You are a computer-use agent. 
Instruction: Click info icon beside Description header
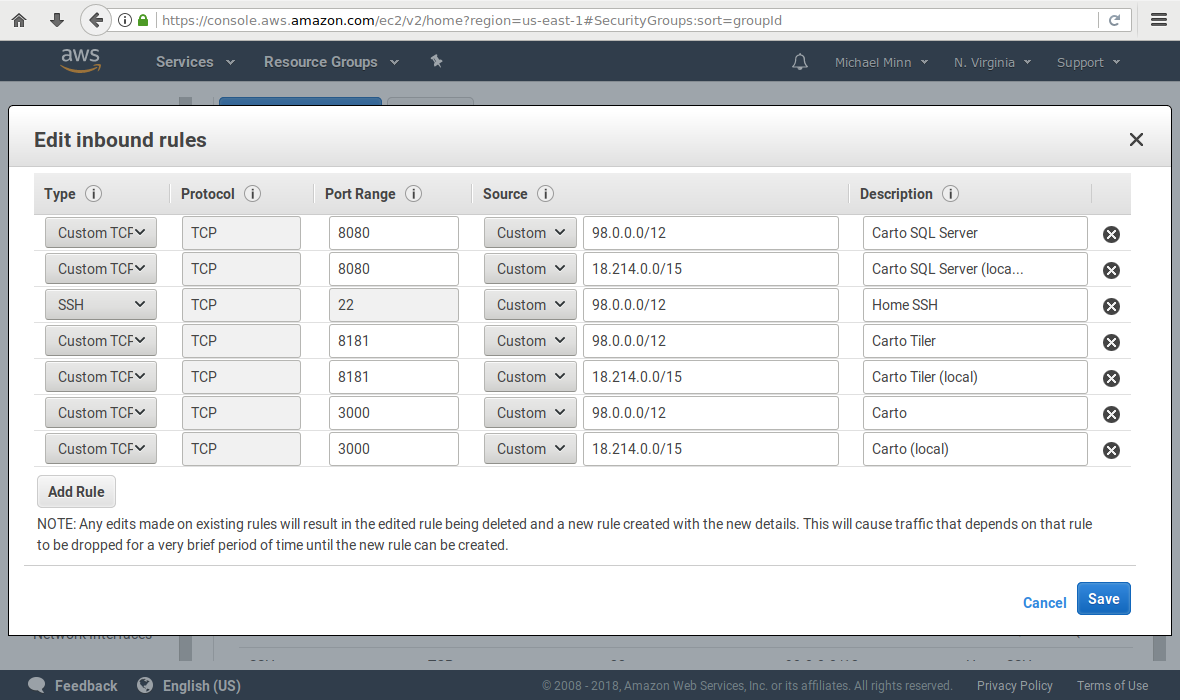tap(950, 194)
